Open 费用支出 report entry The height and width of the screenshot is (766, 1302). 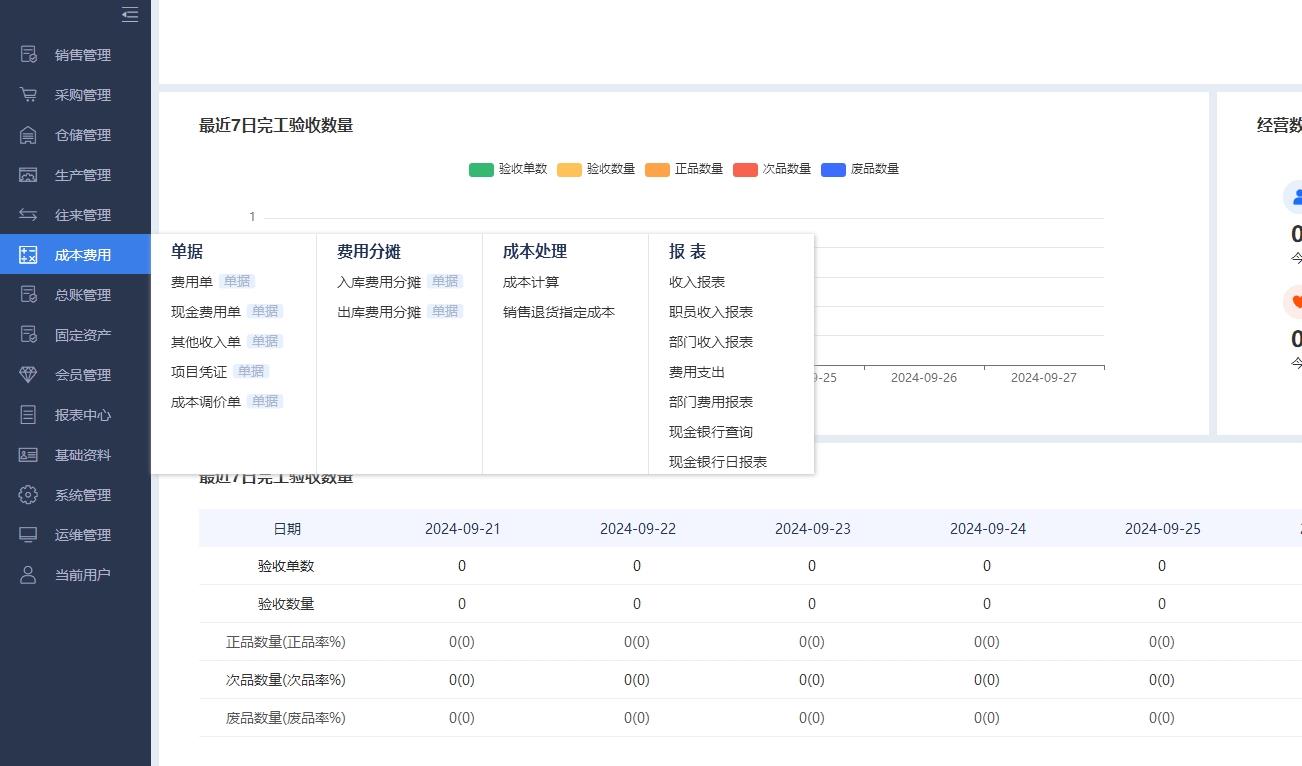pos(697,372)
